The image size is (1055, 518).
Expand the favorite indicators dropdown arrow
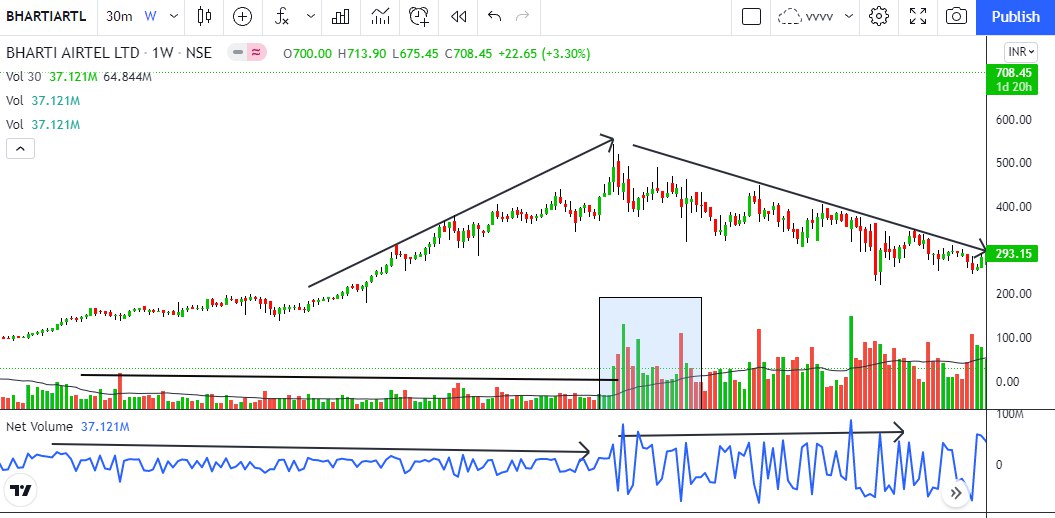click(x=311, y=16)
